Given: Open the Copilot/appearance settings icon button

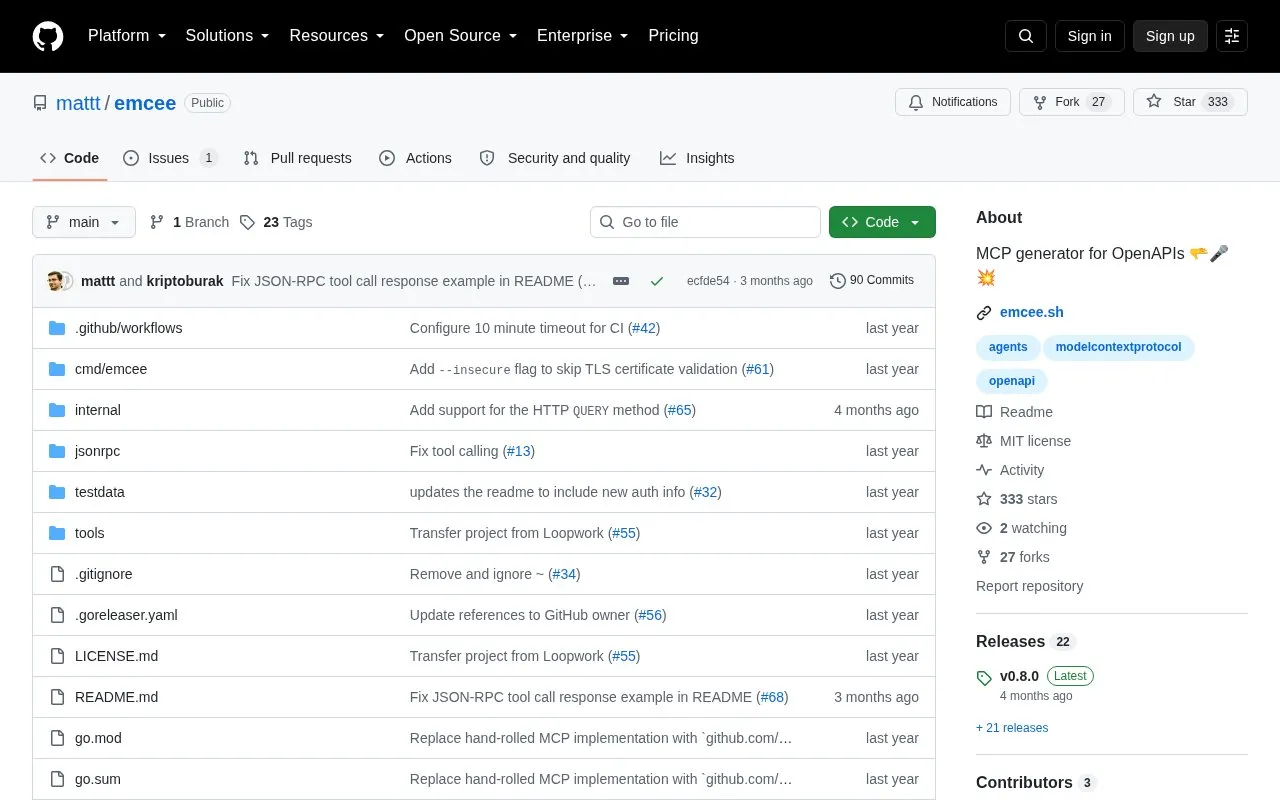Looking at the screenshot, I should pyautogui.click(x=1232, y=36).
